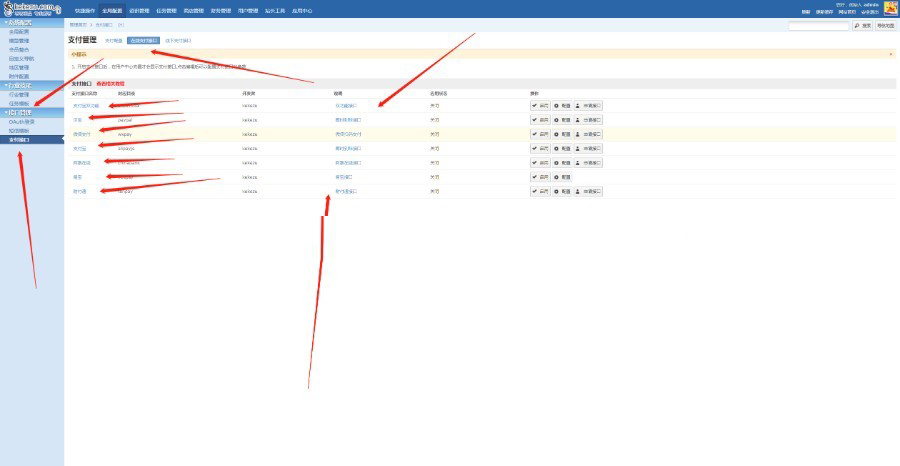
Task: Open the description link in paypal row
Action: pyautogui.click(x=348, y=120)
